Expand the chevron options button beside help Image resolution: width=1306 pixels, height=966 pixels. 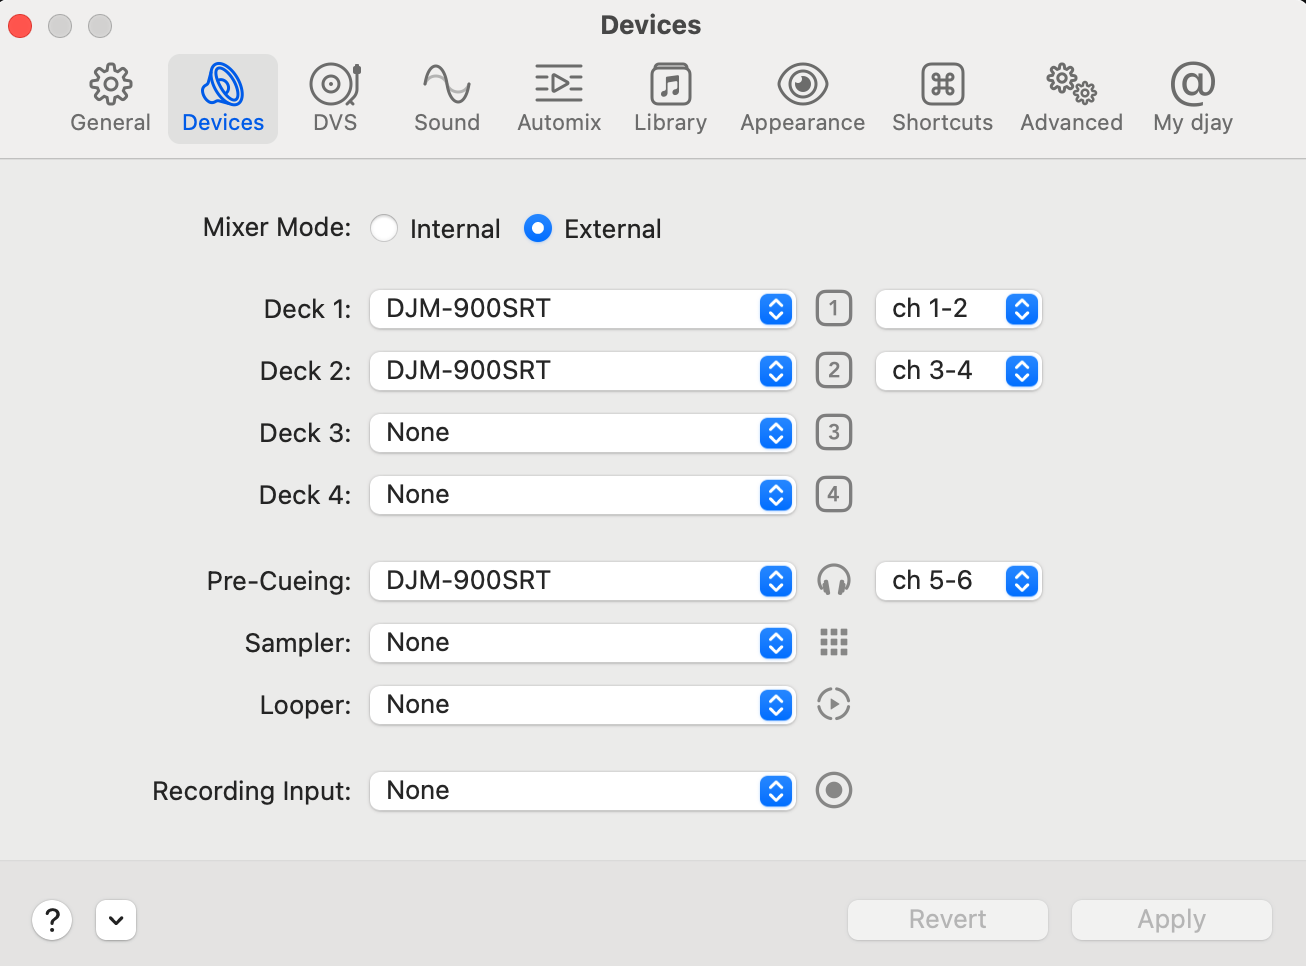pos(116,919)
